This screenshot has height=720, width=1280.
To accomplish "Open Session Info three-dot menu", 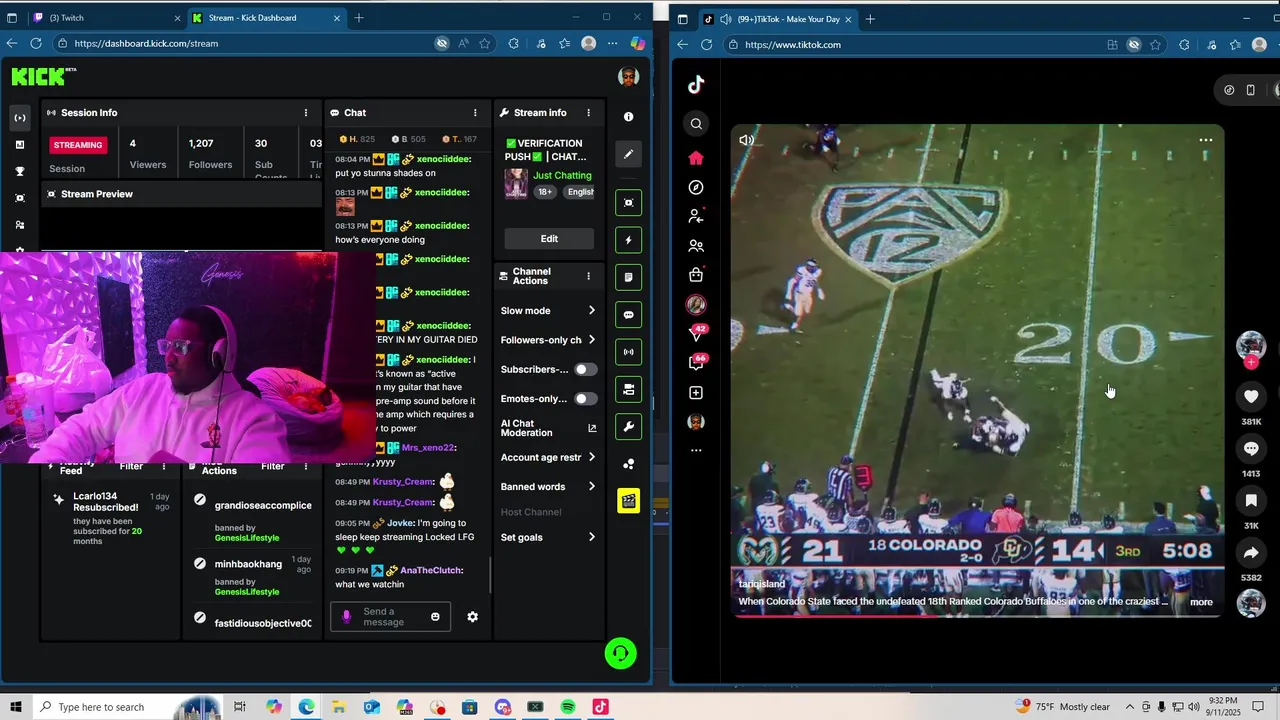I will pos(306,113).
